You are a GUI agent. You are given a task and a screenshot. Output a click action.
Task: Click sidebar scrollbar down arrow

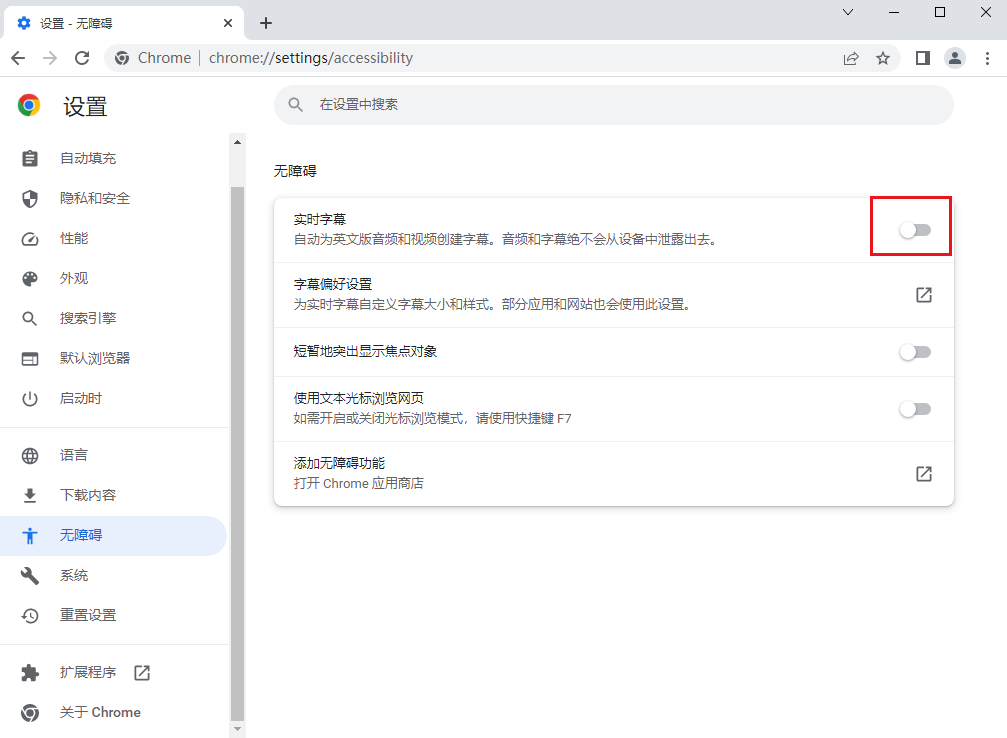238,729
